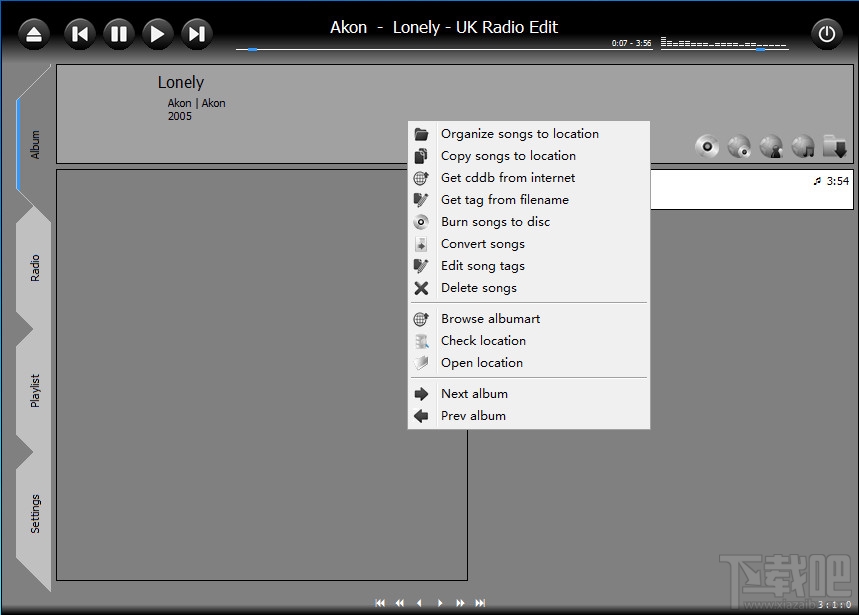Click the play button
The image size is (859, 615).
pos(157,34)
